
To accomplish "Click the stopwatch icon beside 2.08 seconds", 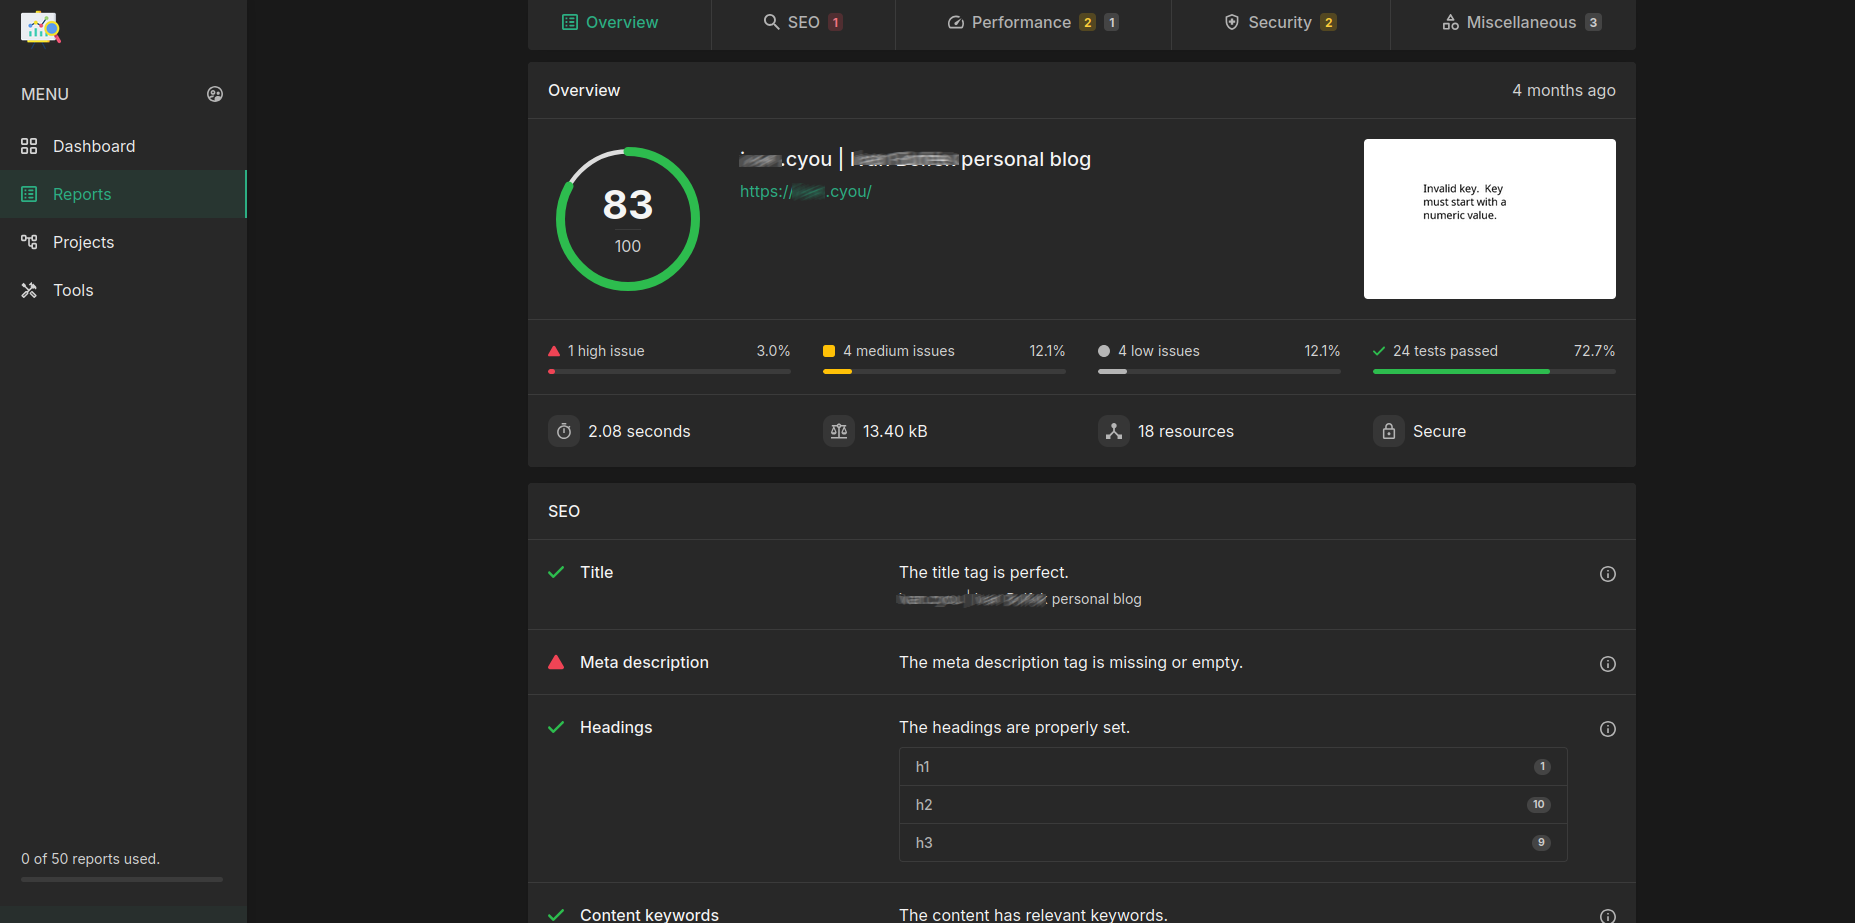I will coord(564,431).
